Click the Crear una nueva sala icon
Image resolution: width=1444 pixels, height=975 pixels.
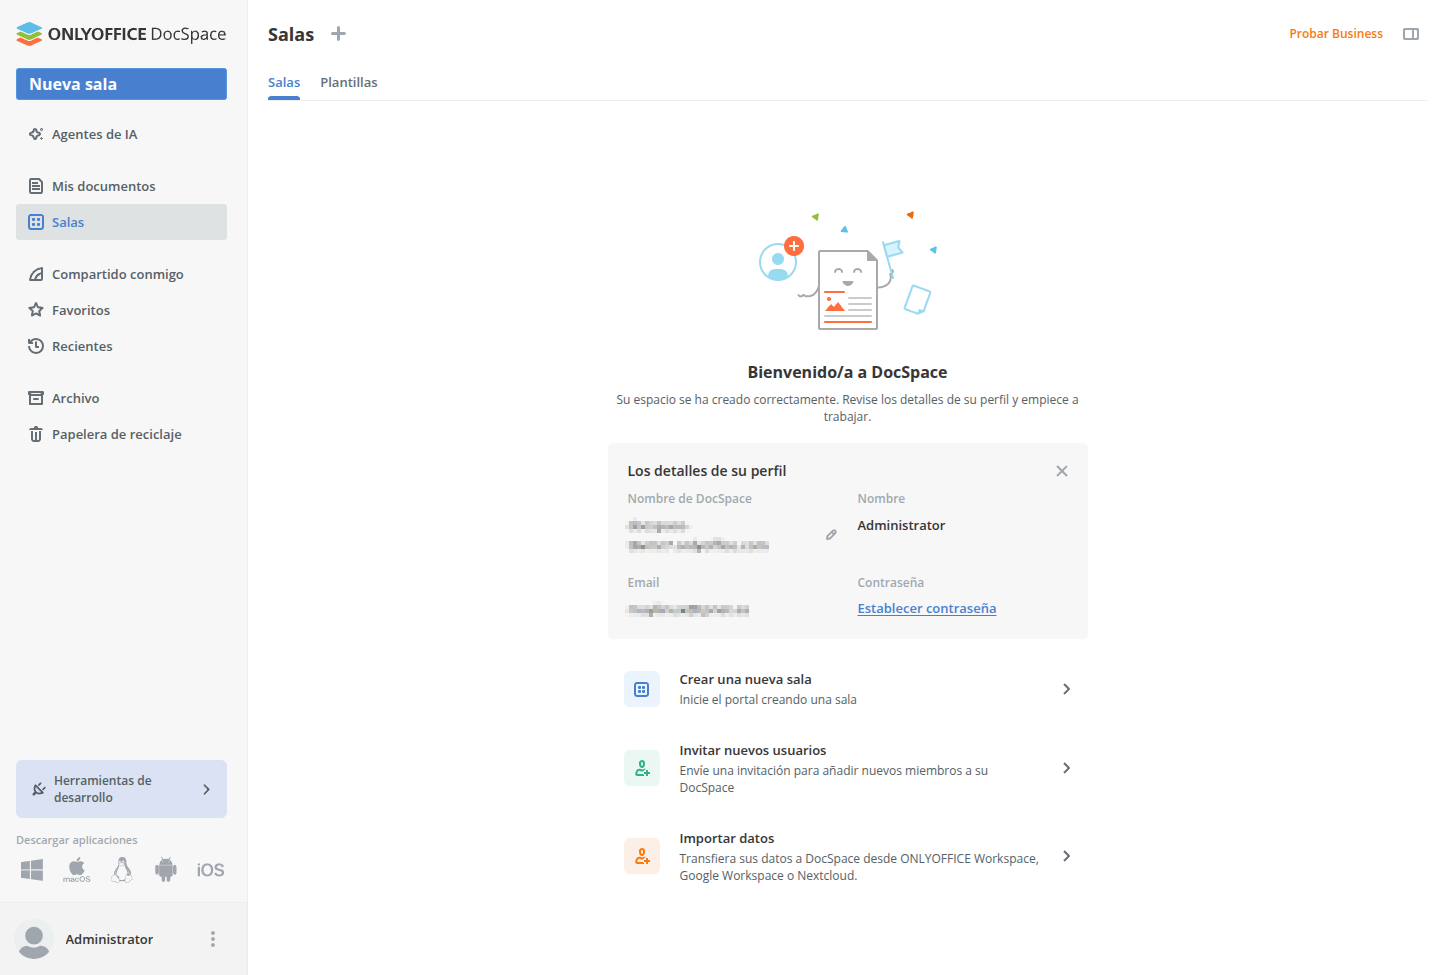pyautogui.click(x=642, y=689)
